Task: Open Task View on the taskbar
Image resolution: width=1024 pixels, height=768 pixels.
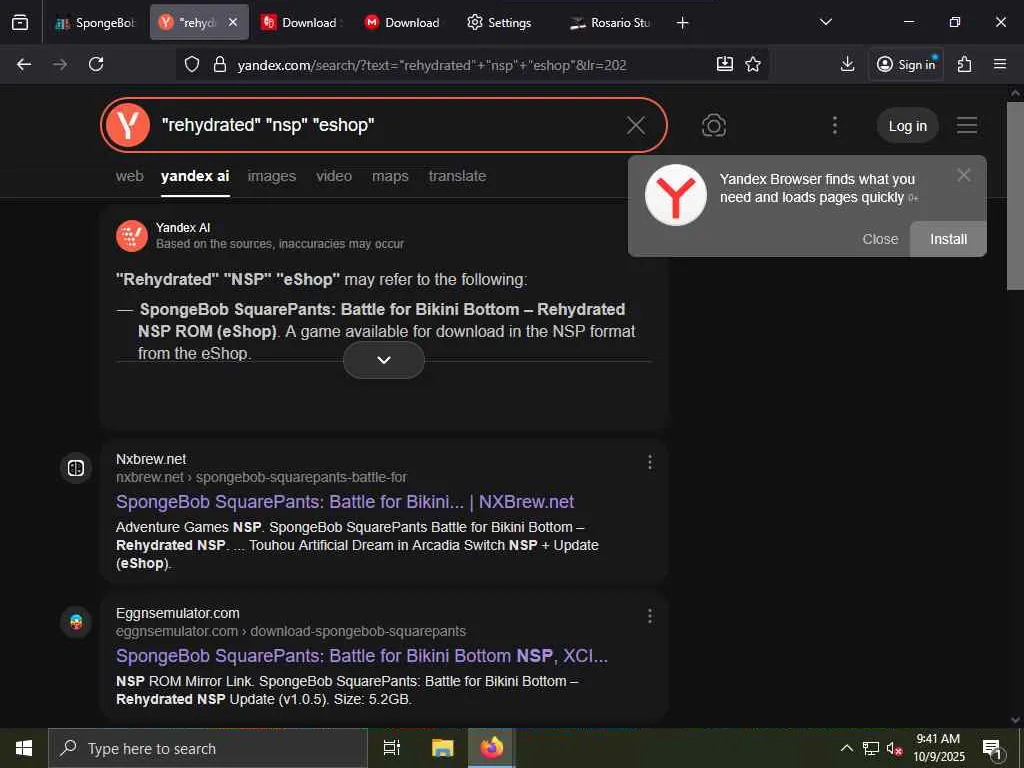Action: pos(392,748)
